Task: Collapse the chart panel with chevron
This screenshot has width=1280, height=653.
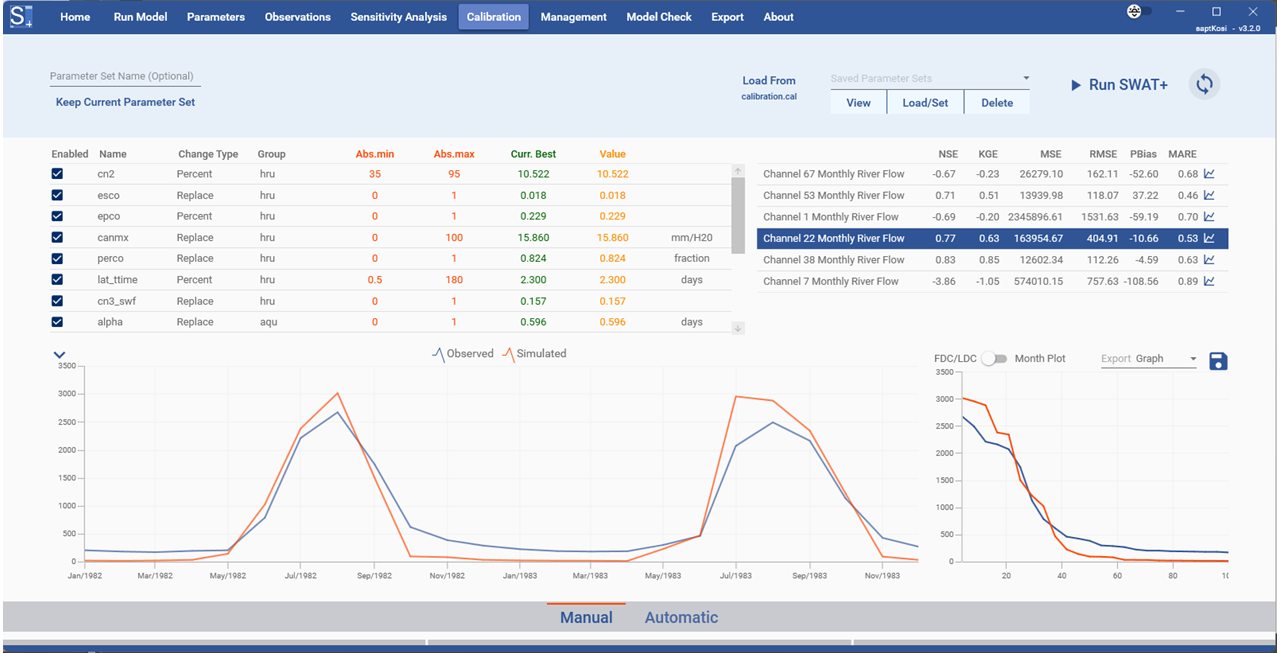Action: tap(59, 355)
